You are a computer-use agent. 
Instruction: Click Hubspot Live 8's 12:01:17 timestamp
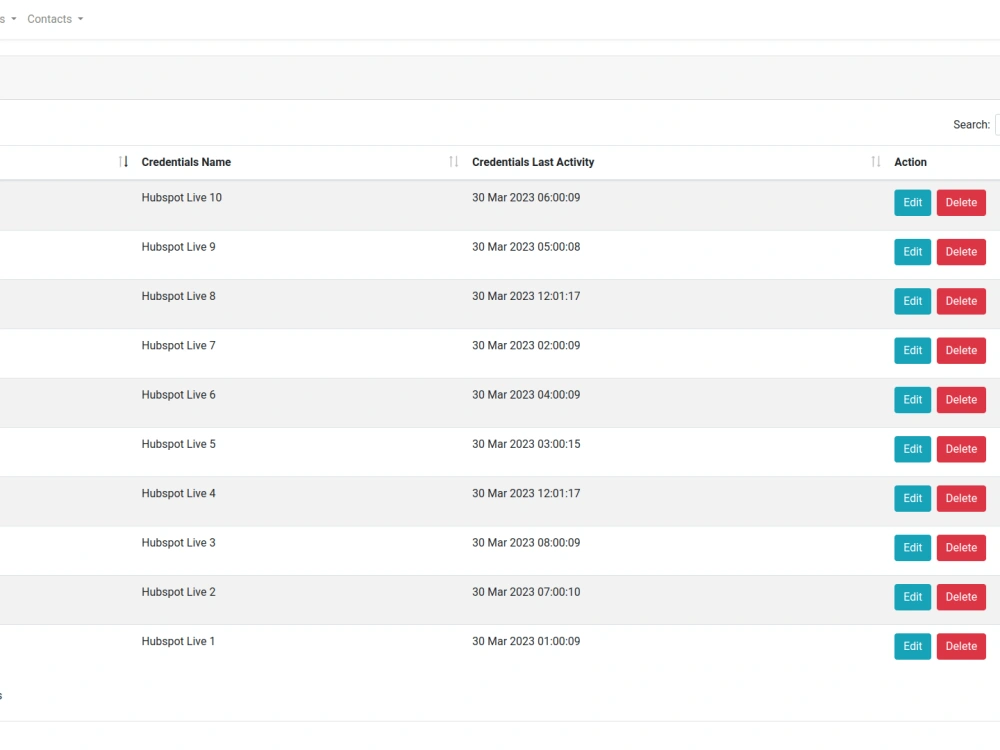[x=526, y=296]
